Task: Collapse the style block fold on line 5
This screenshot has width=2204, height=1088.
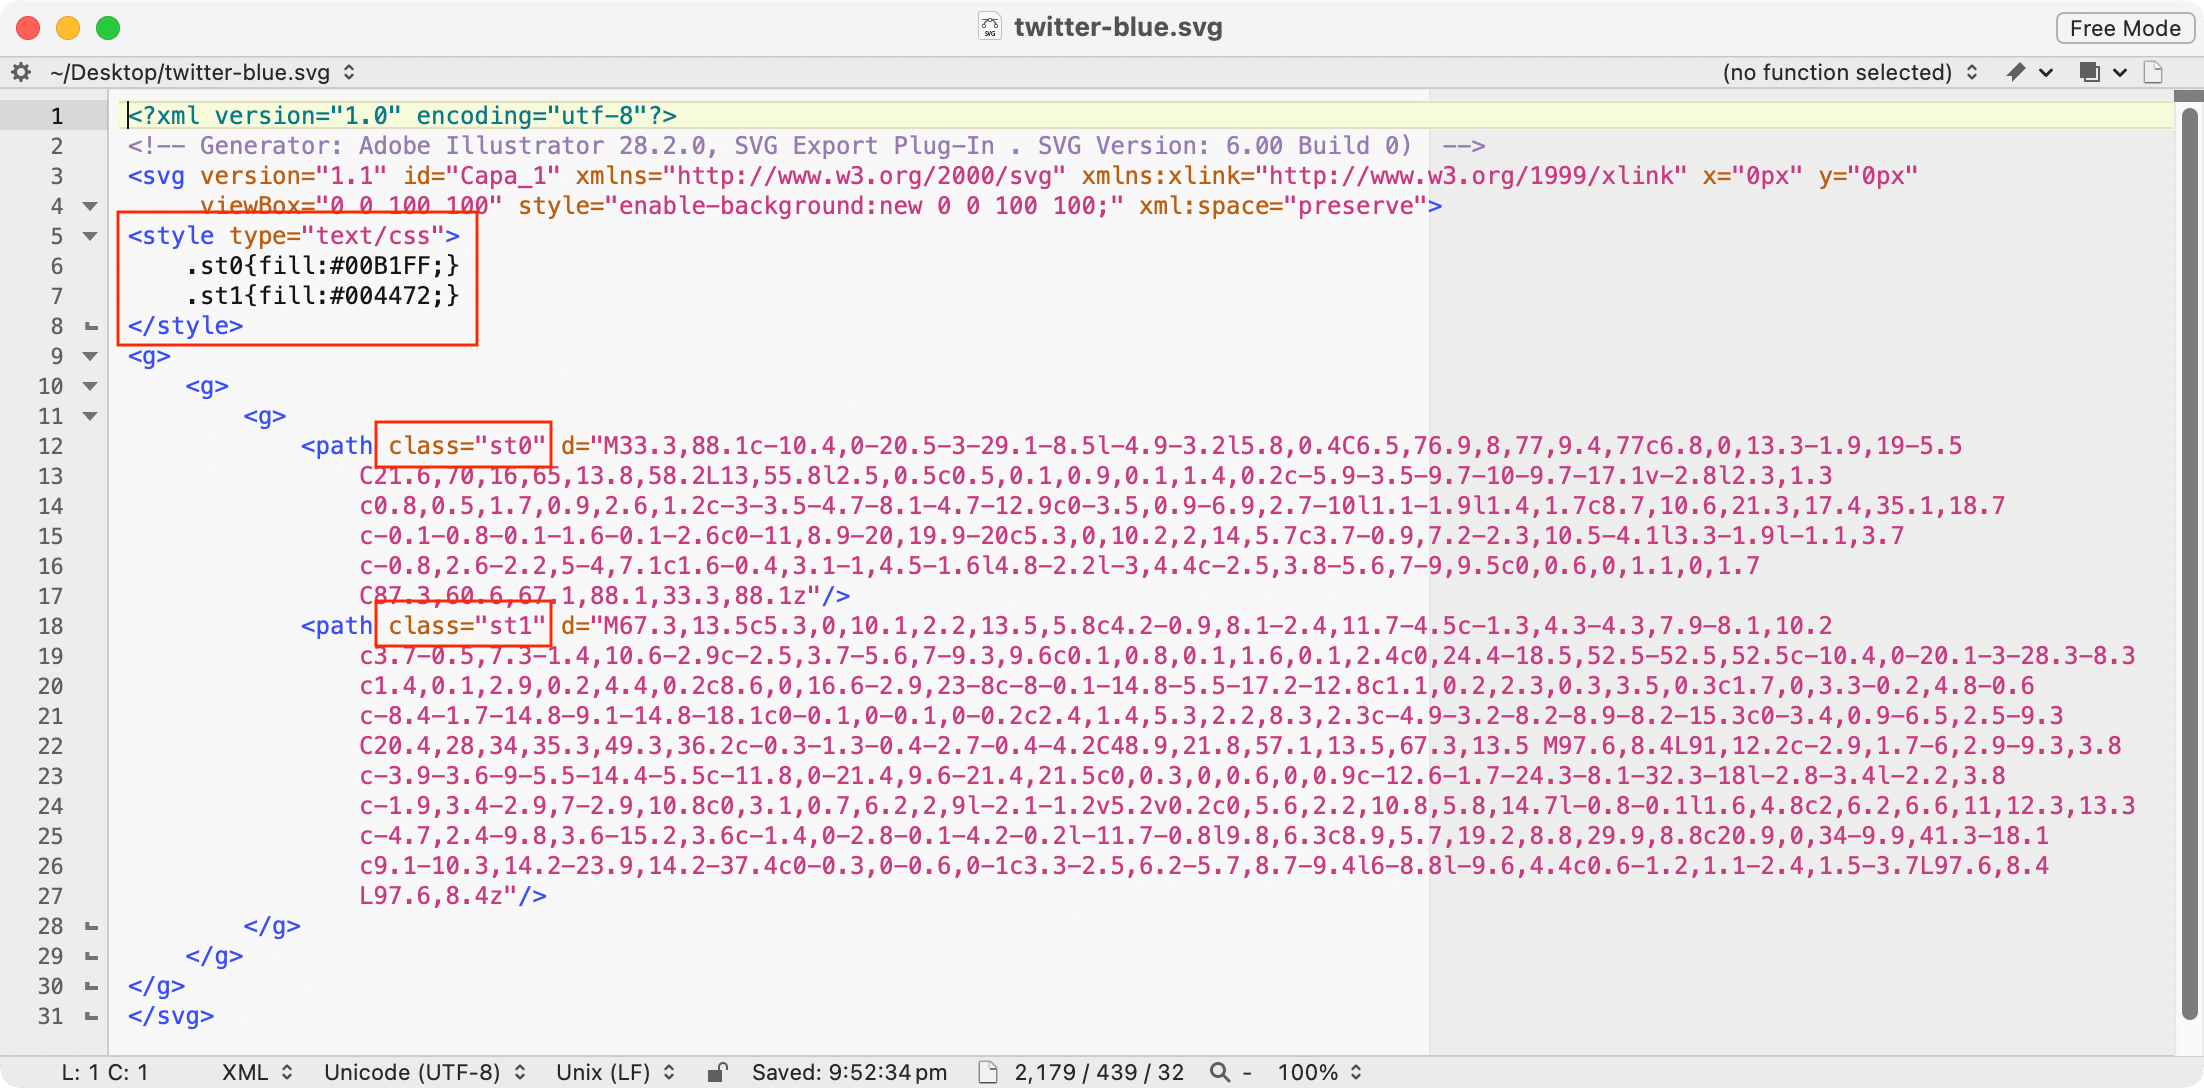Action: coord(90,236)
